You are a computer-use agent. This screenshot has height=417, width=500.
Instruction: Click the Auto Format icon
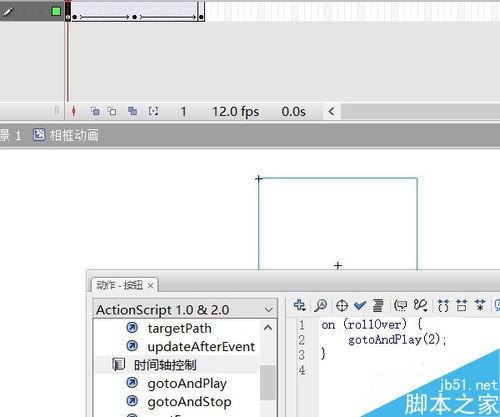[x=378, y=305]
